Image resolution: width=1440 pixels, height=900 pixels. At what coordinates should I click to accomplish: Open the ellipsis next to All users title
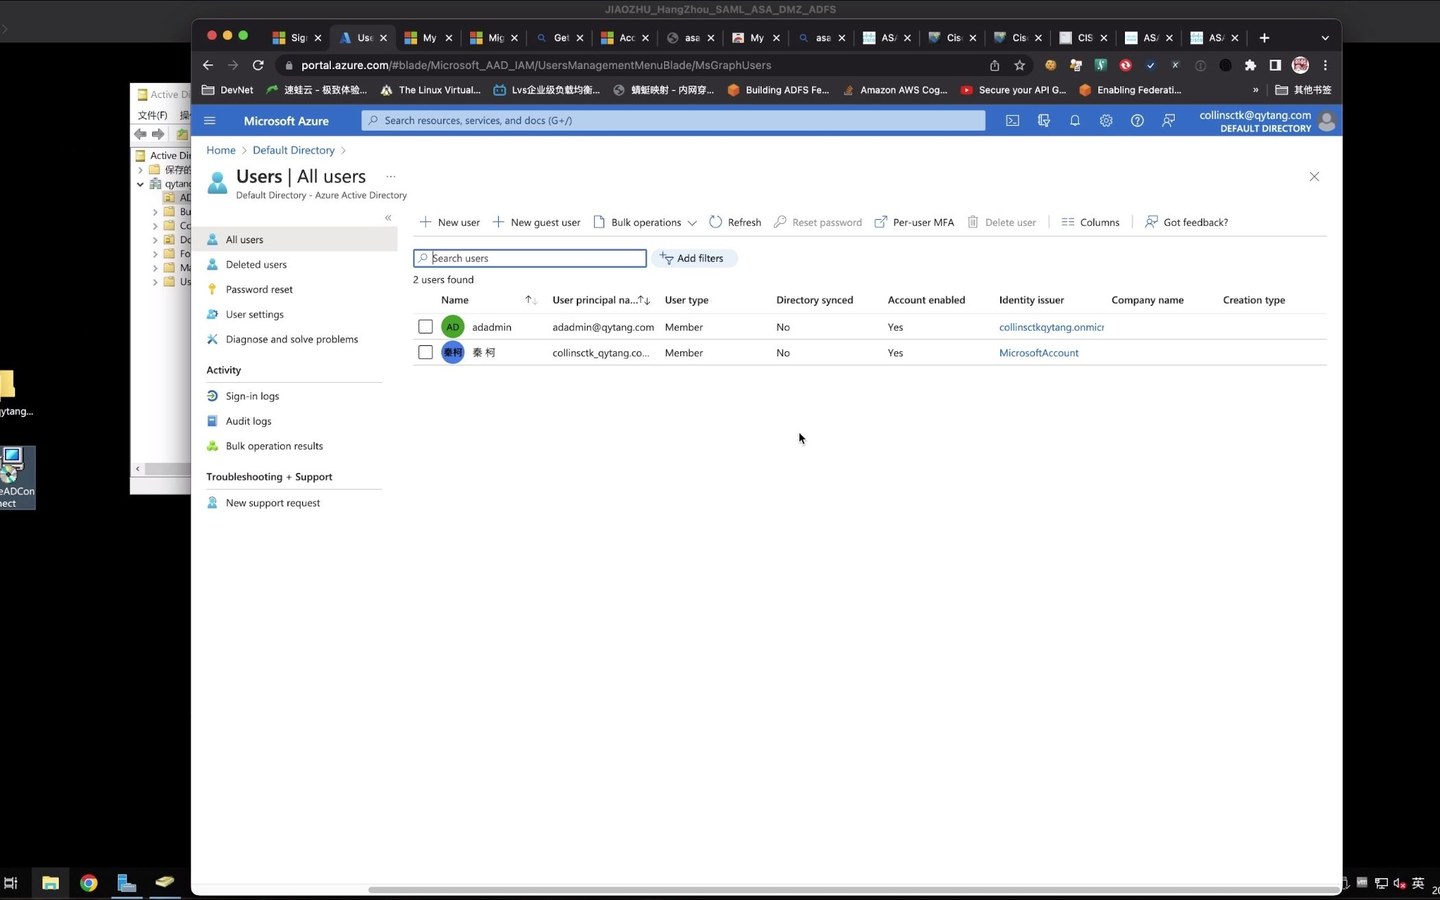(x=391, y=176)
